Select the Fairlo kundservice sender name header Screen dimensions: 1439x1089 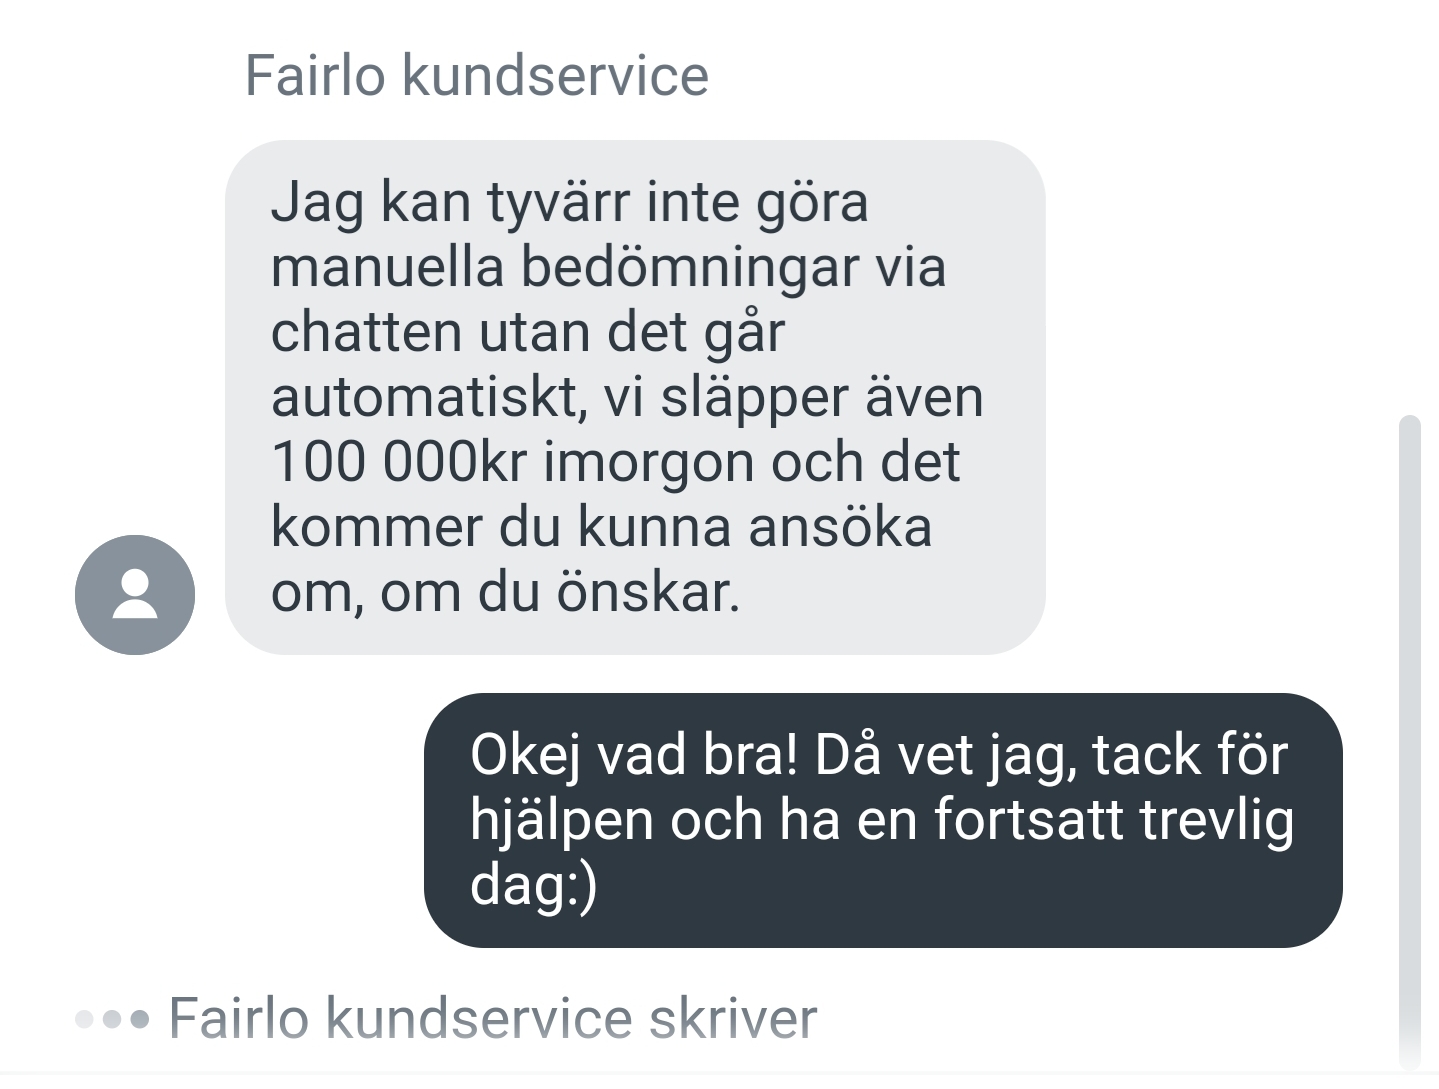[477, 76]
